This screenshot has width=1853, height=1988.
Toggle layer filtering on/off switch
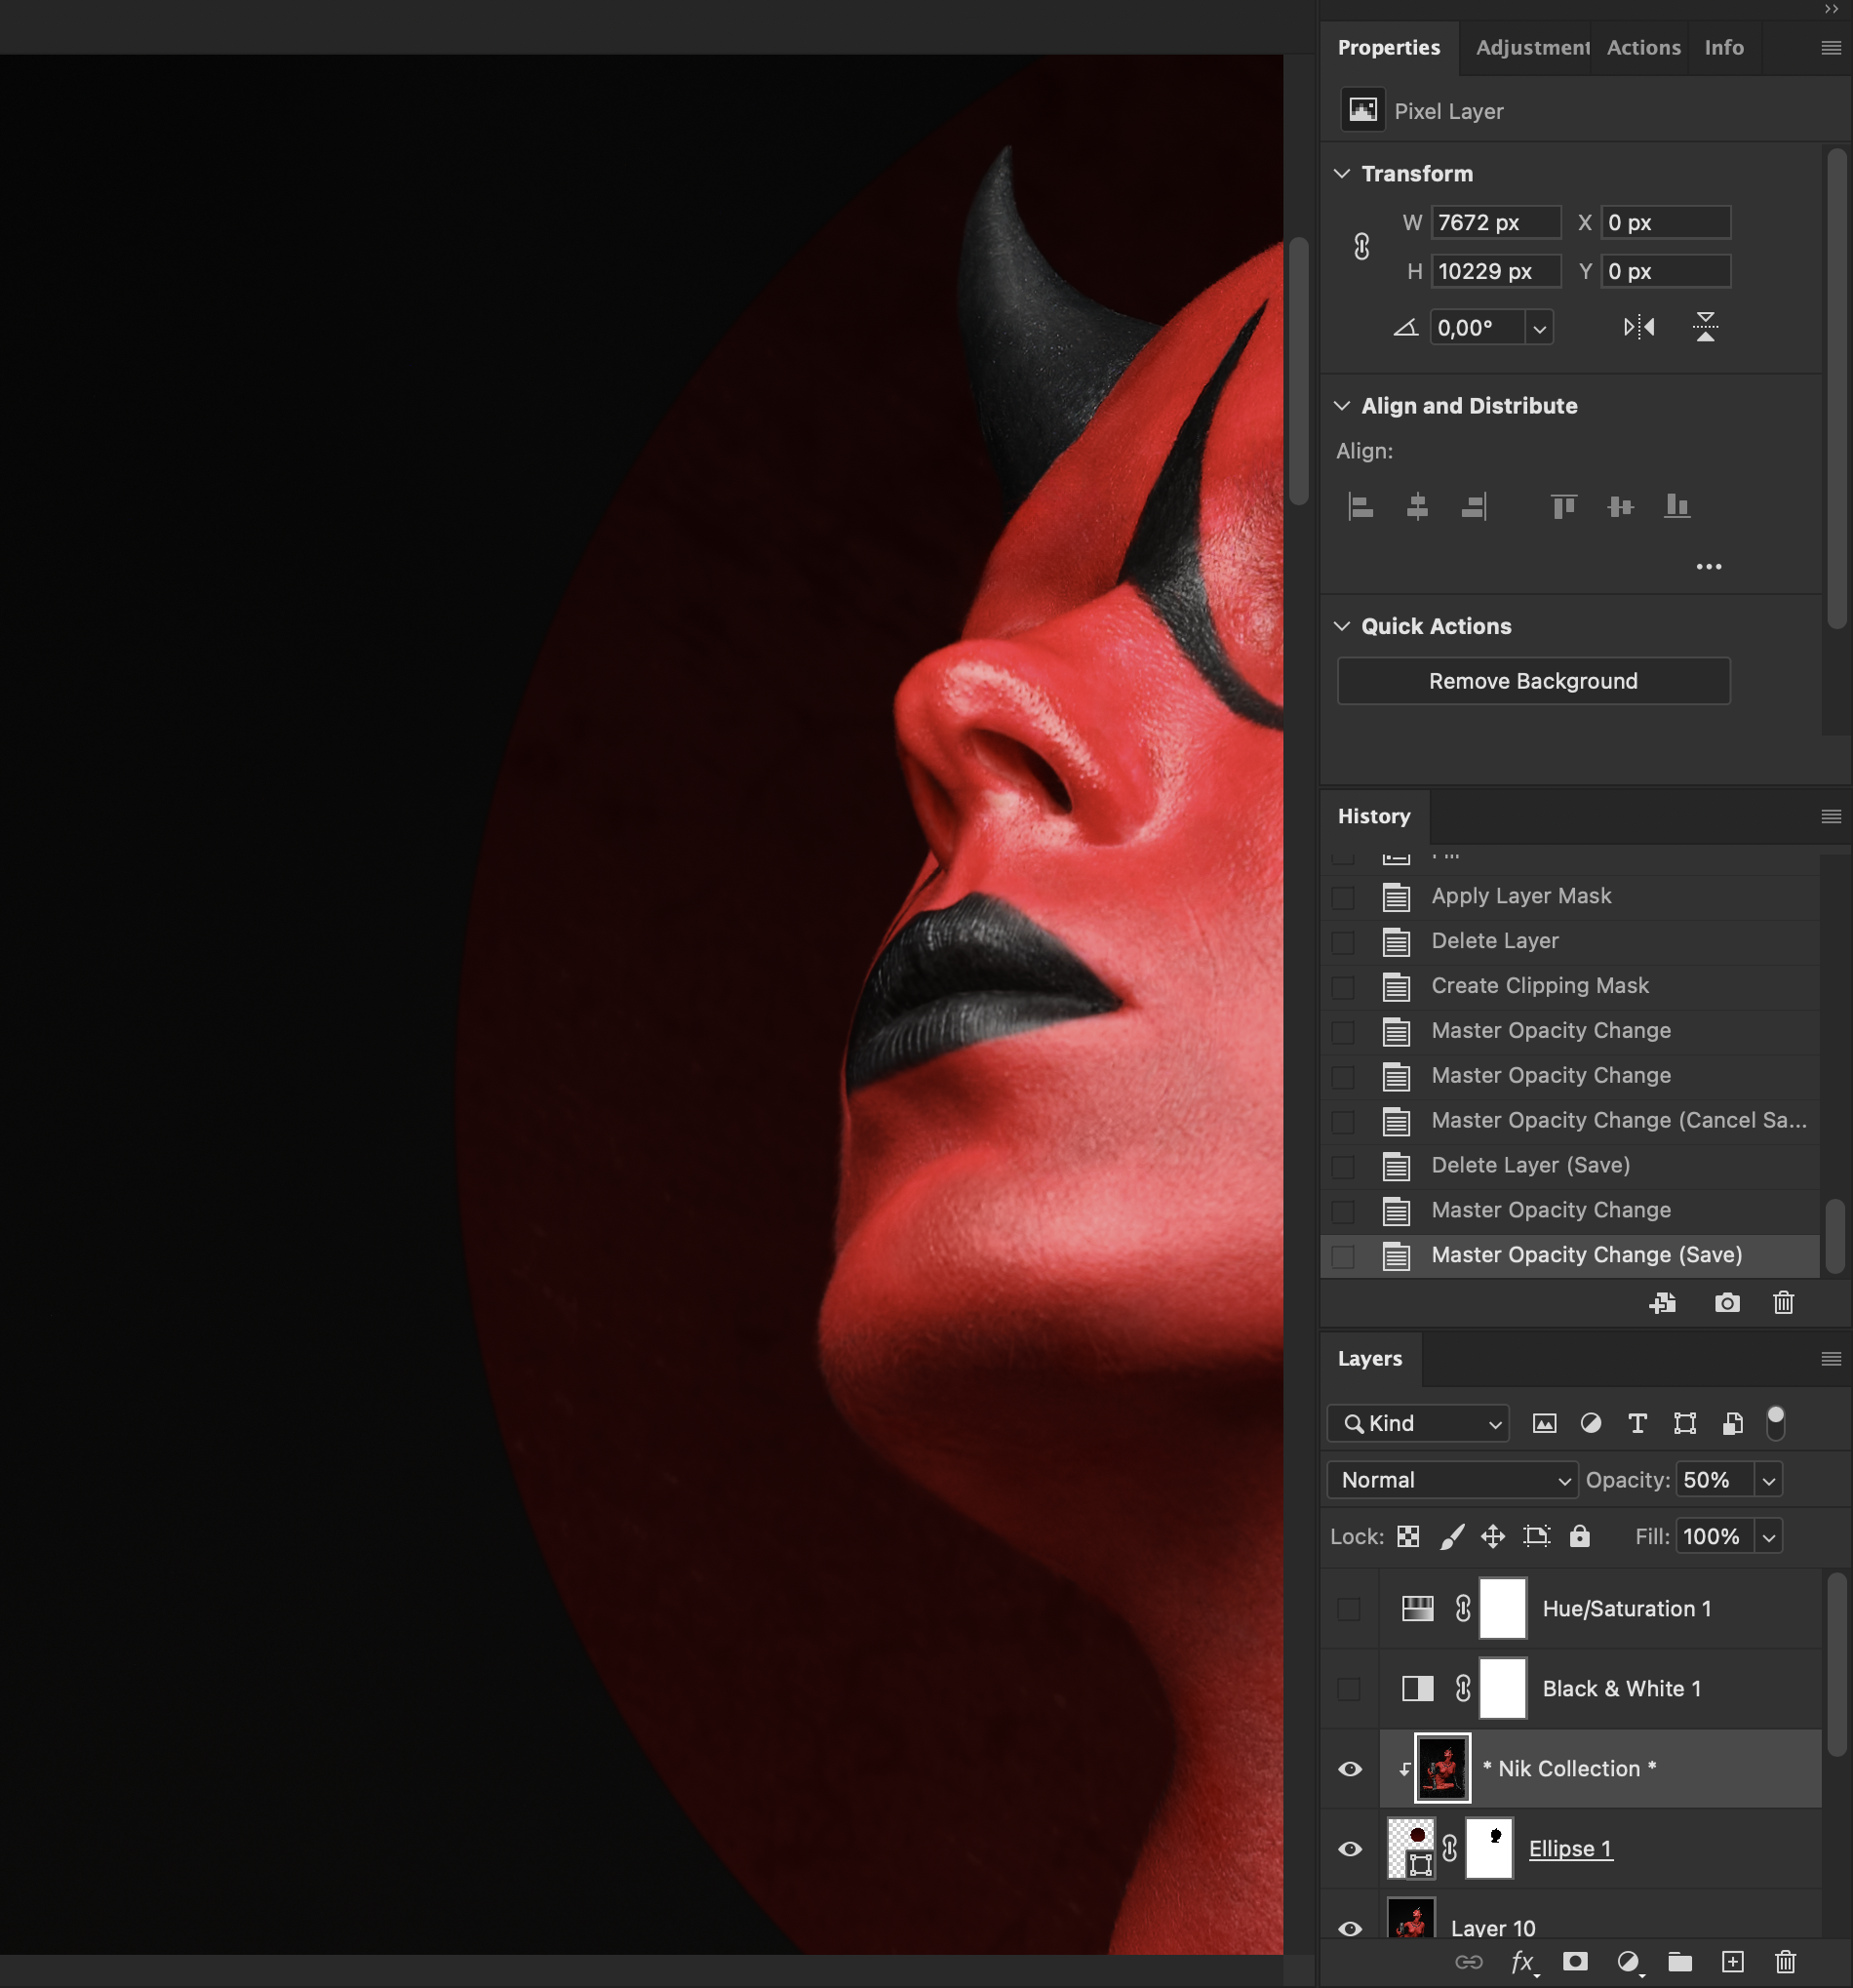[1776, 1422]
